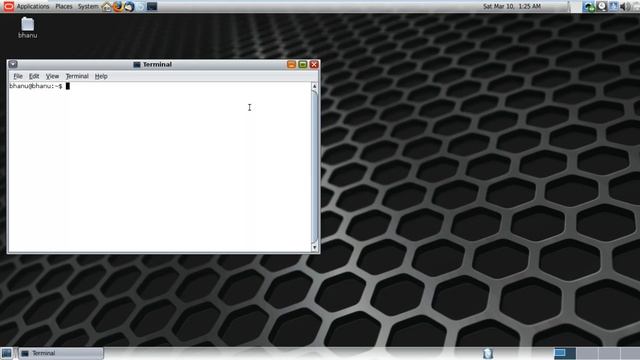Image resolution: width=640 pixels, height=360 pixels.
Task: Launch Terminal from the top panel icon
Action: tap(152, 7)
